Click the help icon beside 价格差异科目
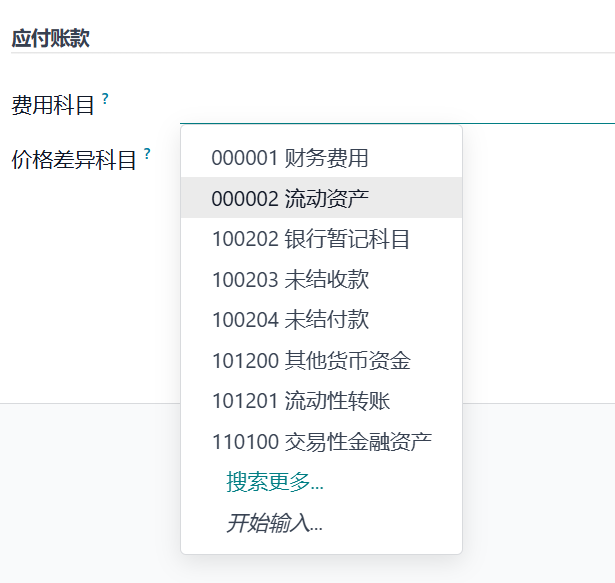The height and width of the screenshot is (583, 615). (x=147, y=154)
